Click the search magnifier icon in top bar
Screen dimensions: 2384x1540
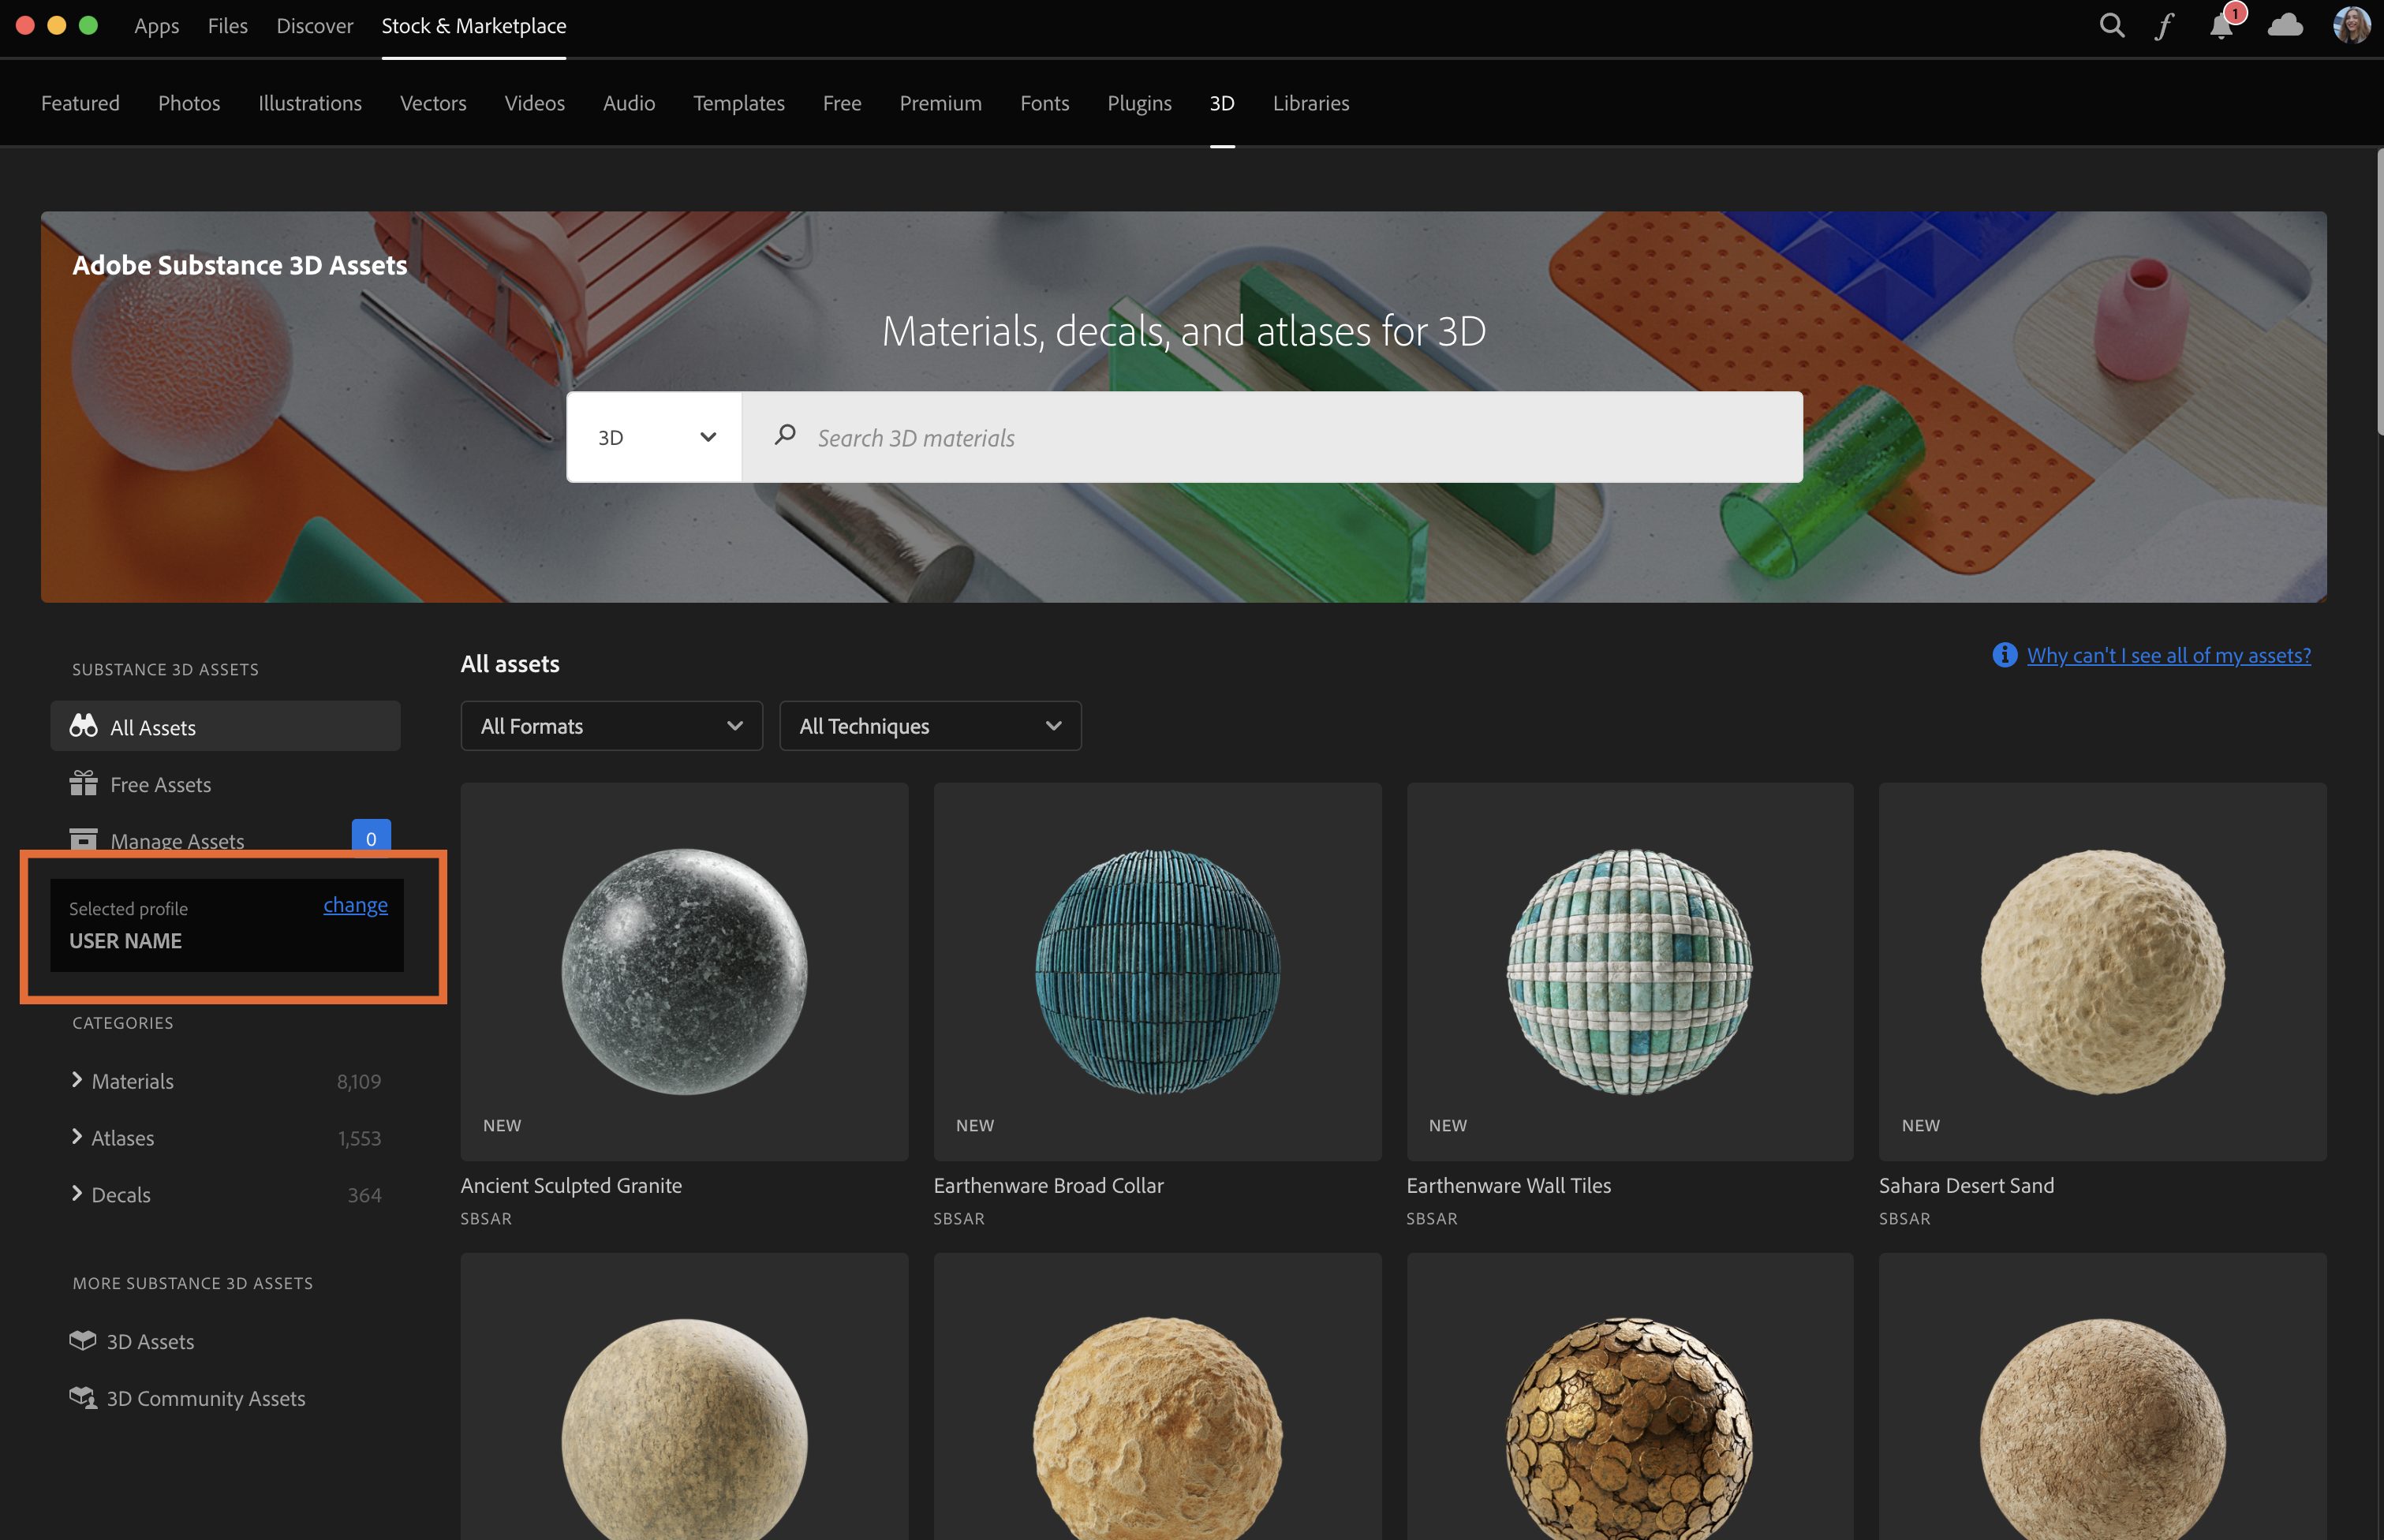(x=2111, y=26)
